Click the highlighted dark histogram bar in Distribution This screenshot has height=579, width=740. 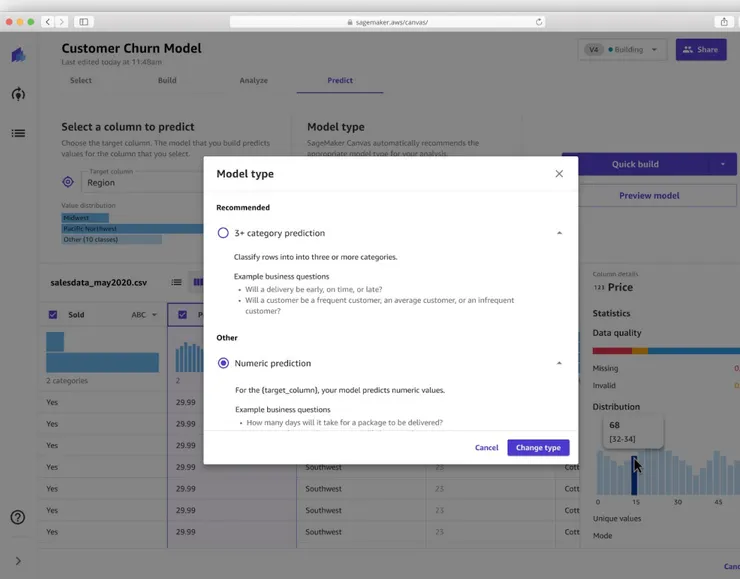point(634,475)
